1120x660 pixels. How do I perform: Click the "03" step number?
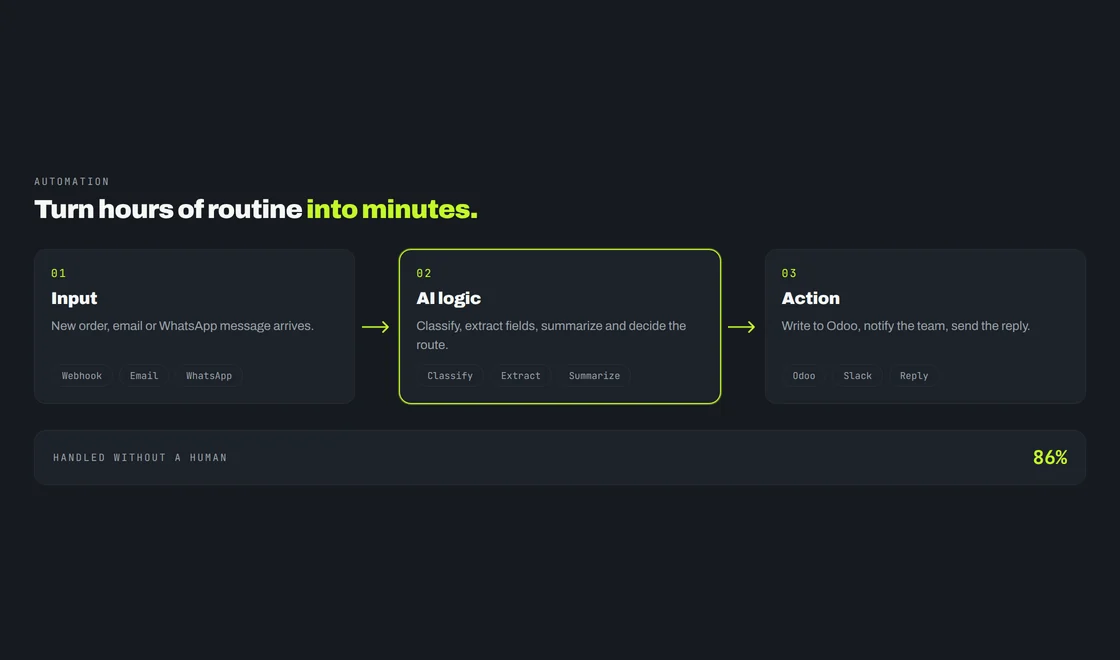(x=789, y=274)
